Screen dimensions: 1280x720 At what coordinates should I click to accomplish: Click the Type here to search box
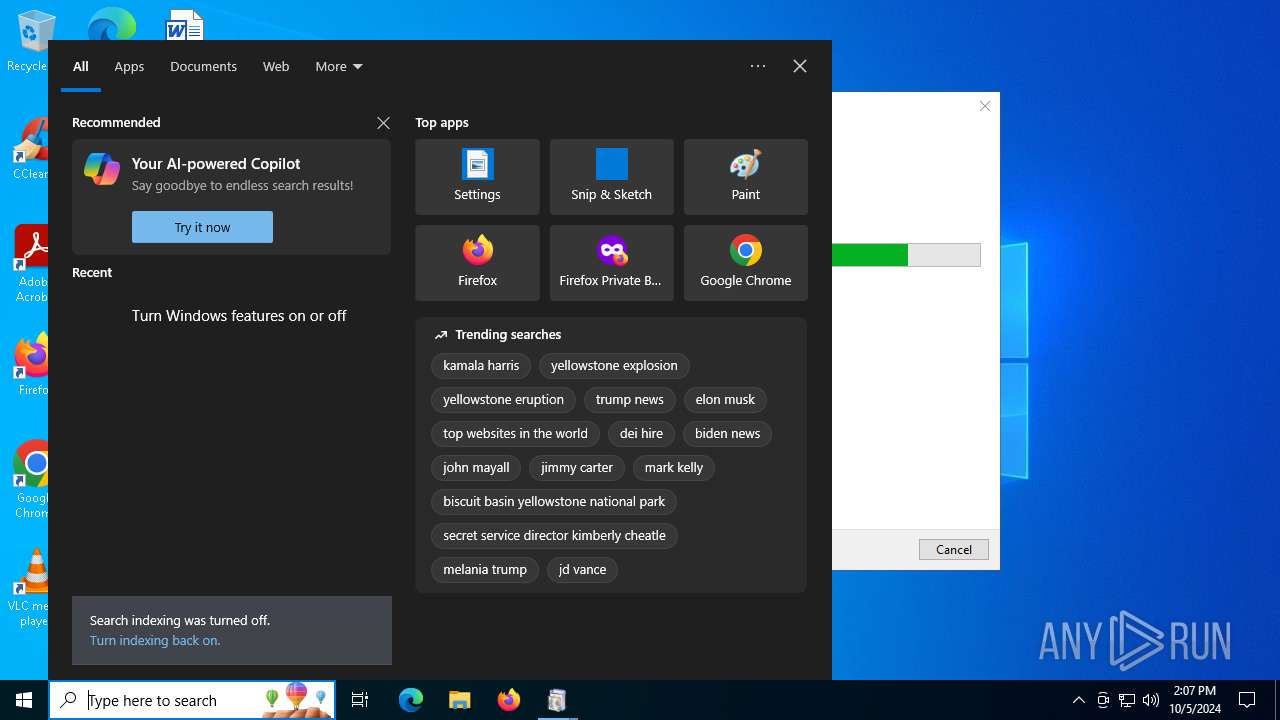tap(193, 700)
